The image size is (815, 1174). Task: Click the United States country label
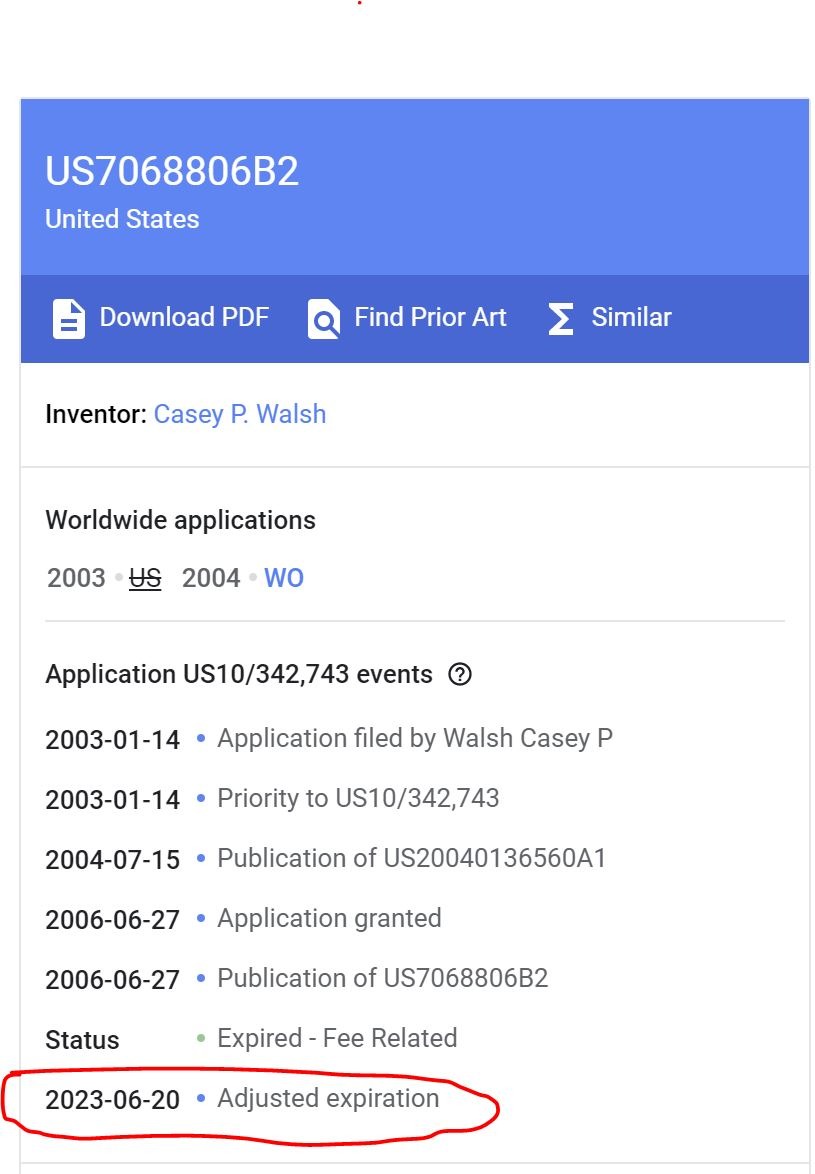(x=122, y=219)
